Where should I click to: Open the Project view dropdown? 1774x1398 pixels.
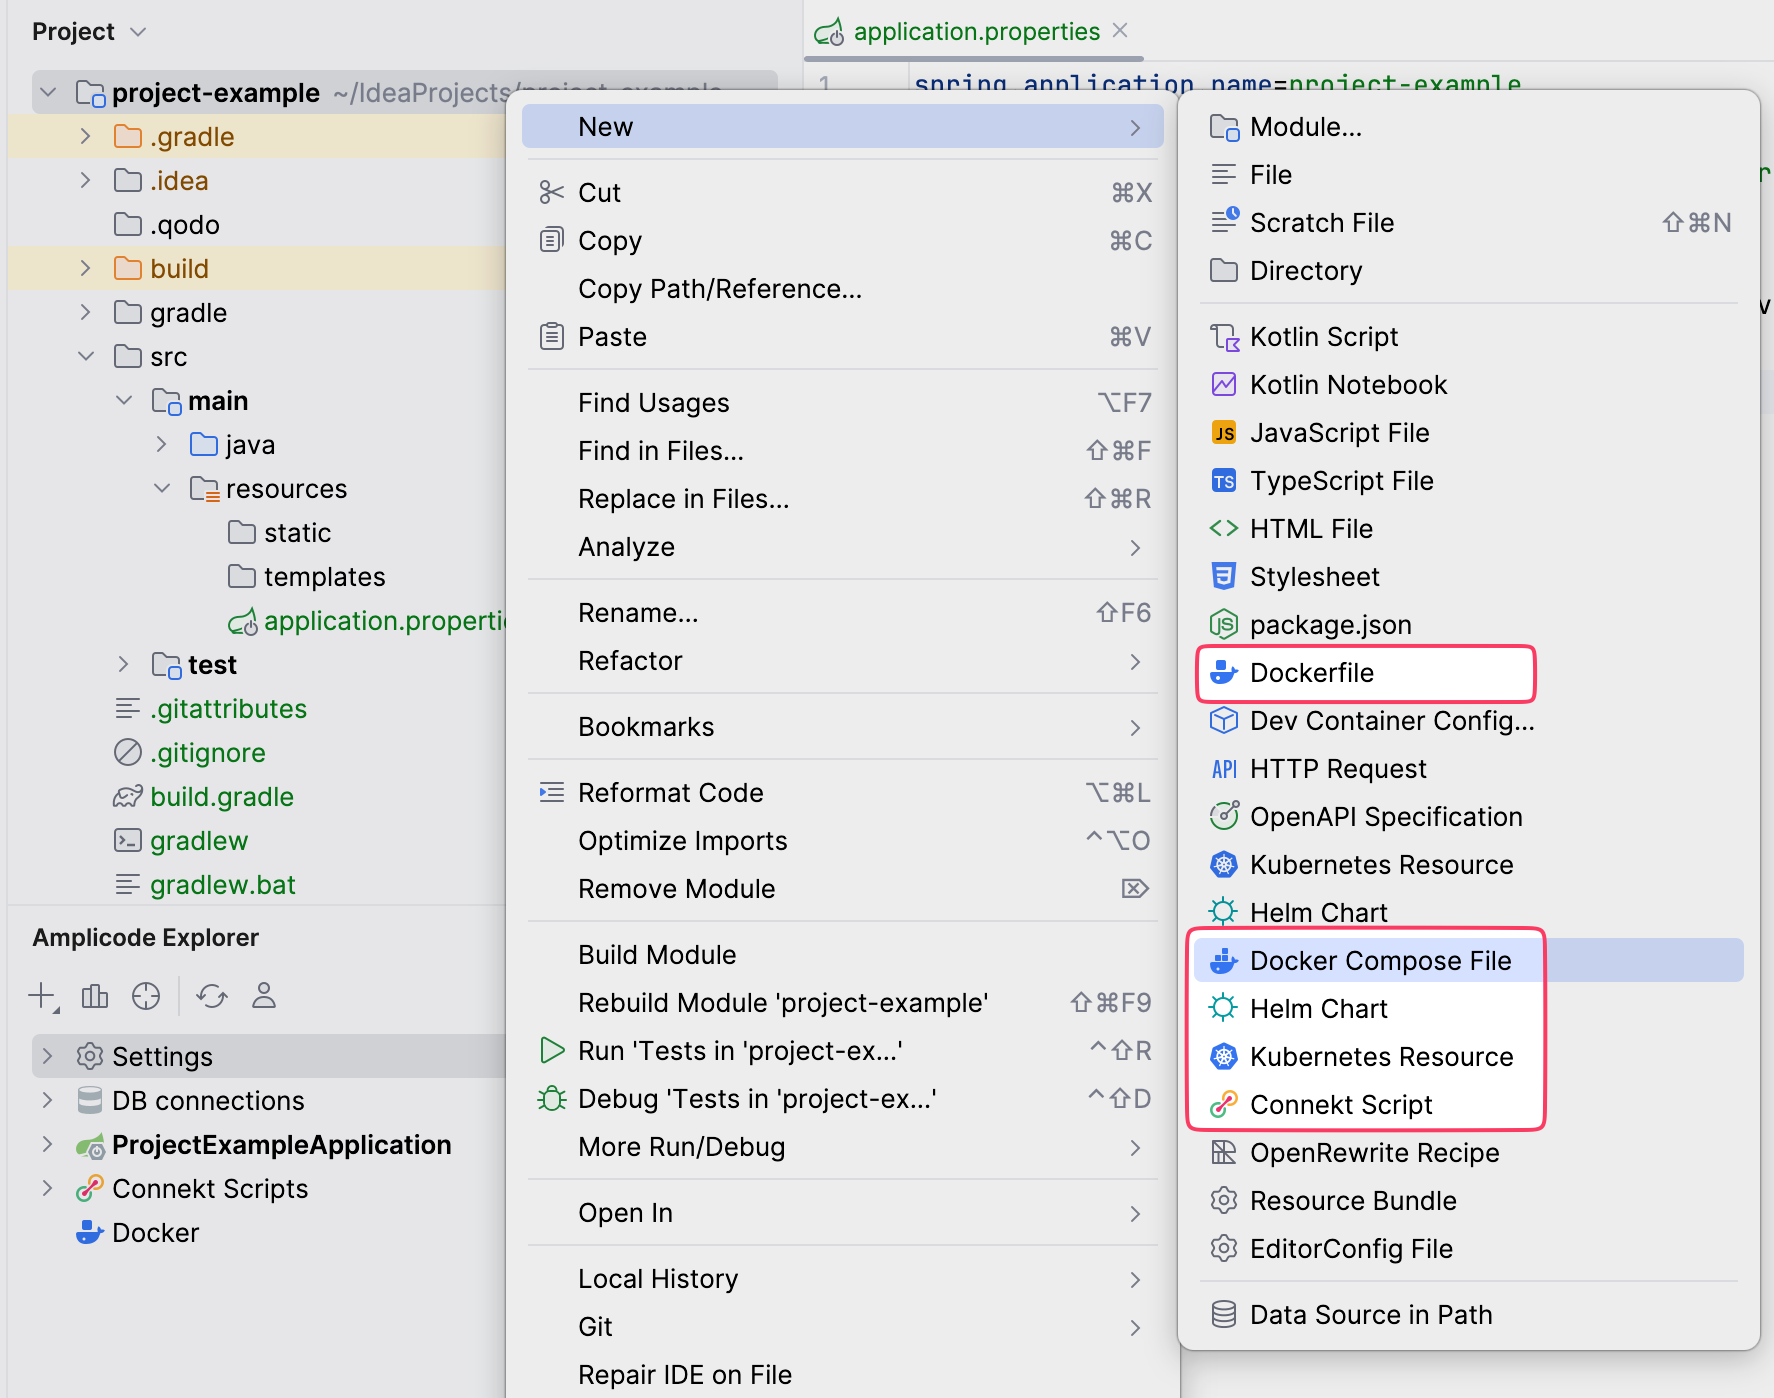[138, 32]
